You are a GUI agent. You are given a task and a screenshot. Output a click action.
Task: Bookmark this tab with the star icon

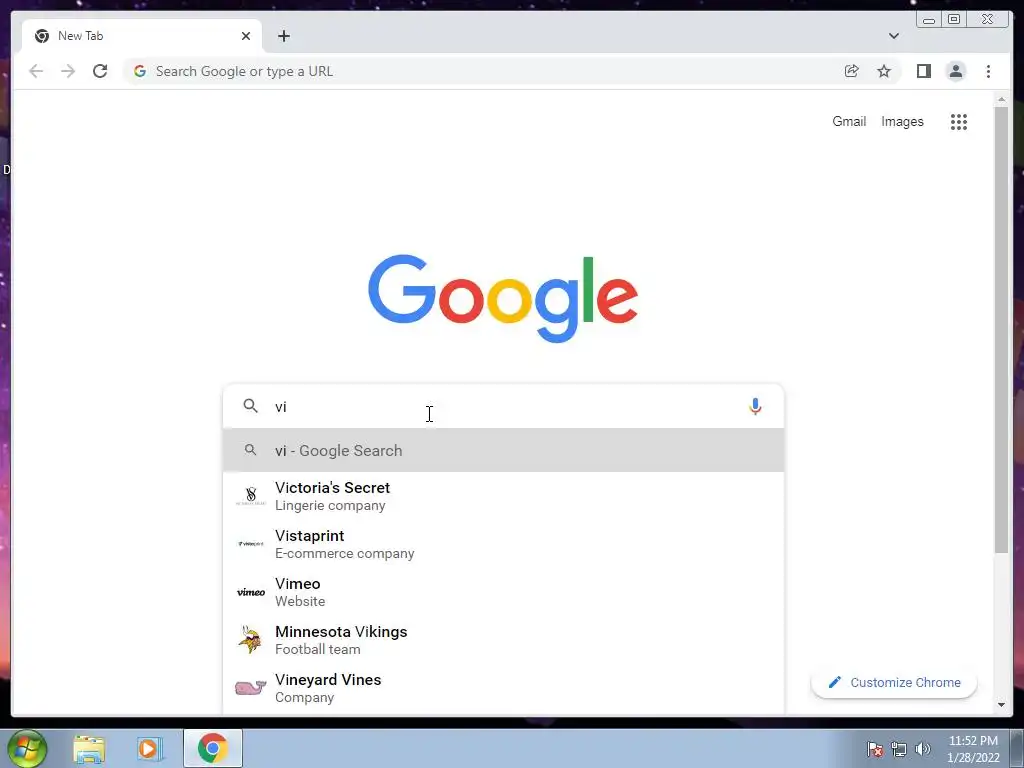884,71
